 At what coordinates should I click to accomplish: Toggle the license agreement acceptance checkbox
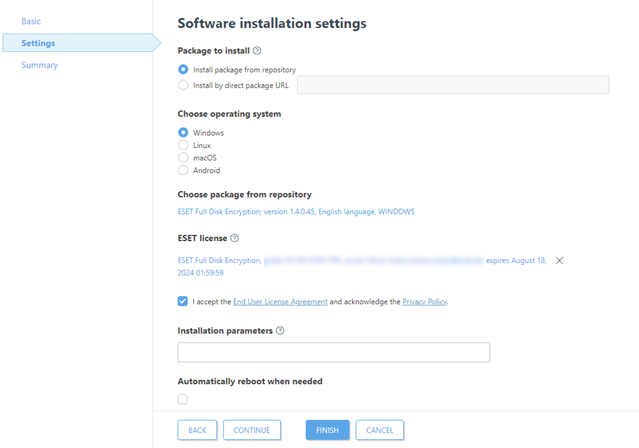pos(183,301)
